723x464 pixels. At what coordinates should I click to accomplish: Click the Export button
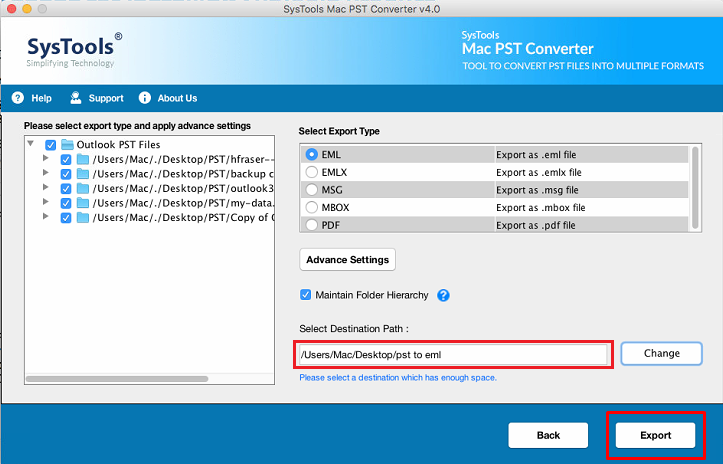pyautogui.click(x=655, y=435)
